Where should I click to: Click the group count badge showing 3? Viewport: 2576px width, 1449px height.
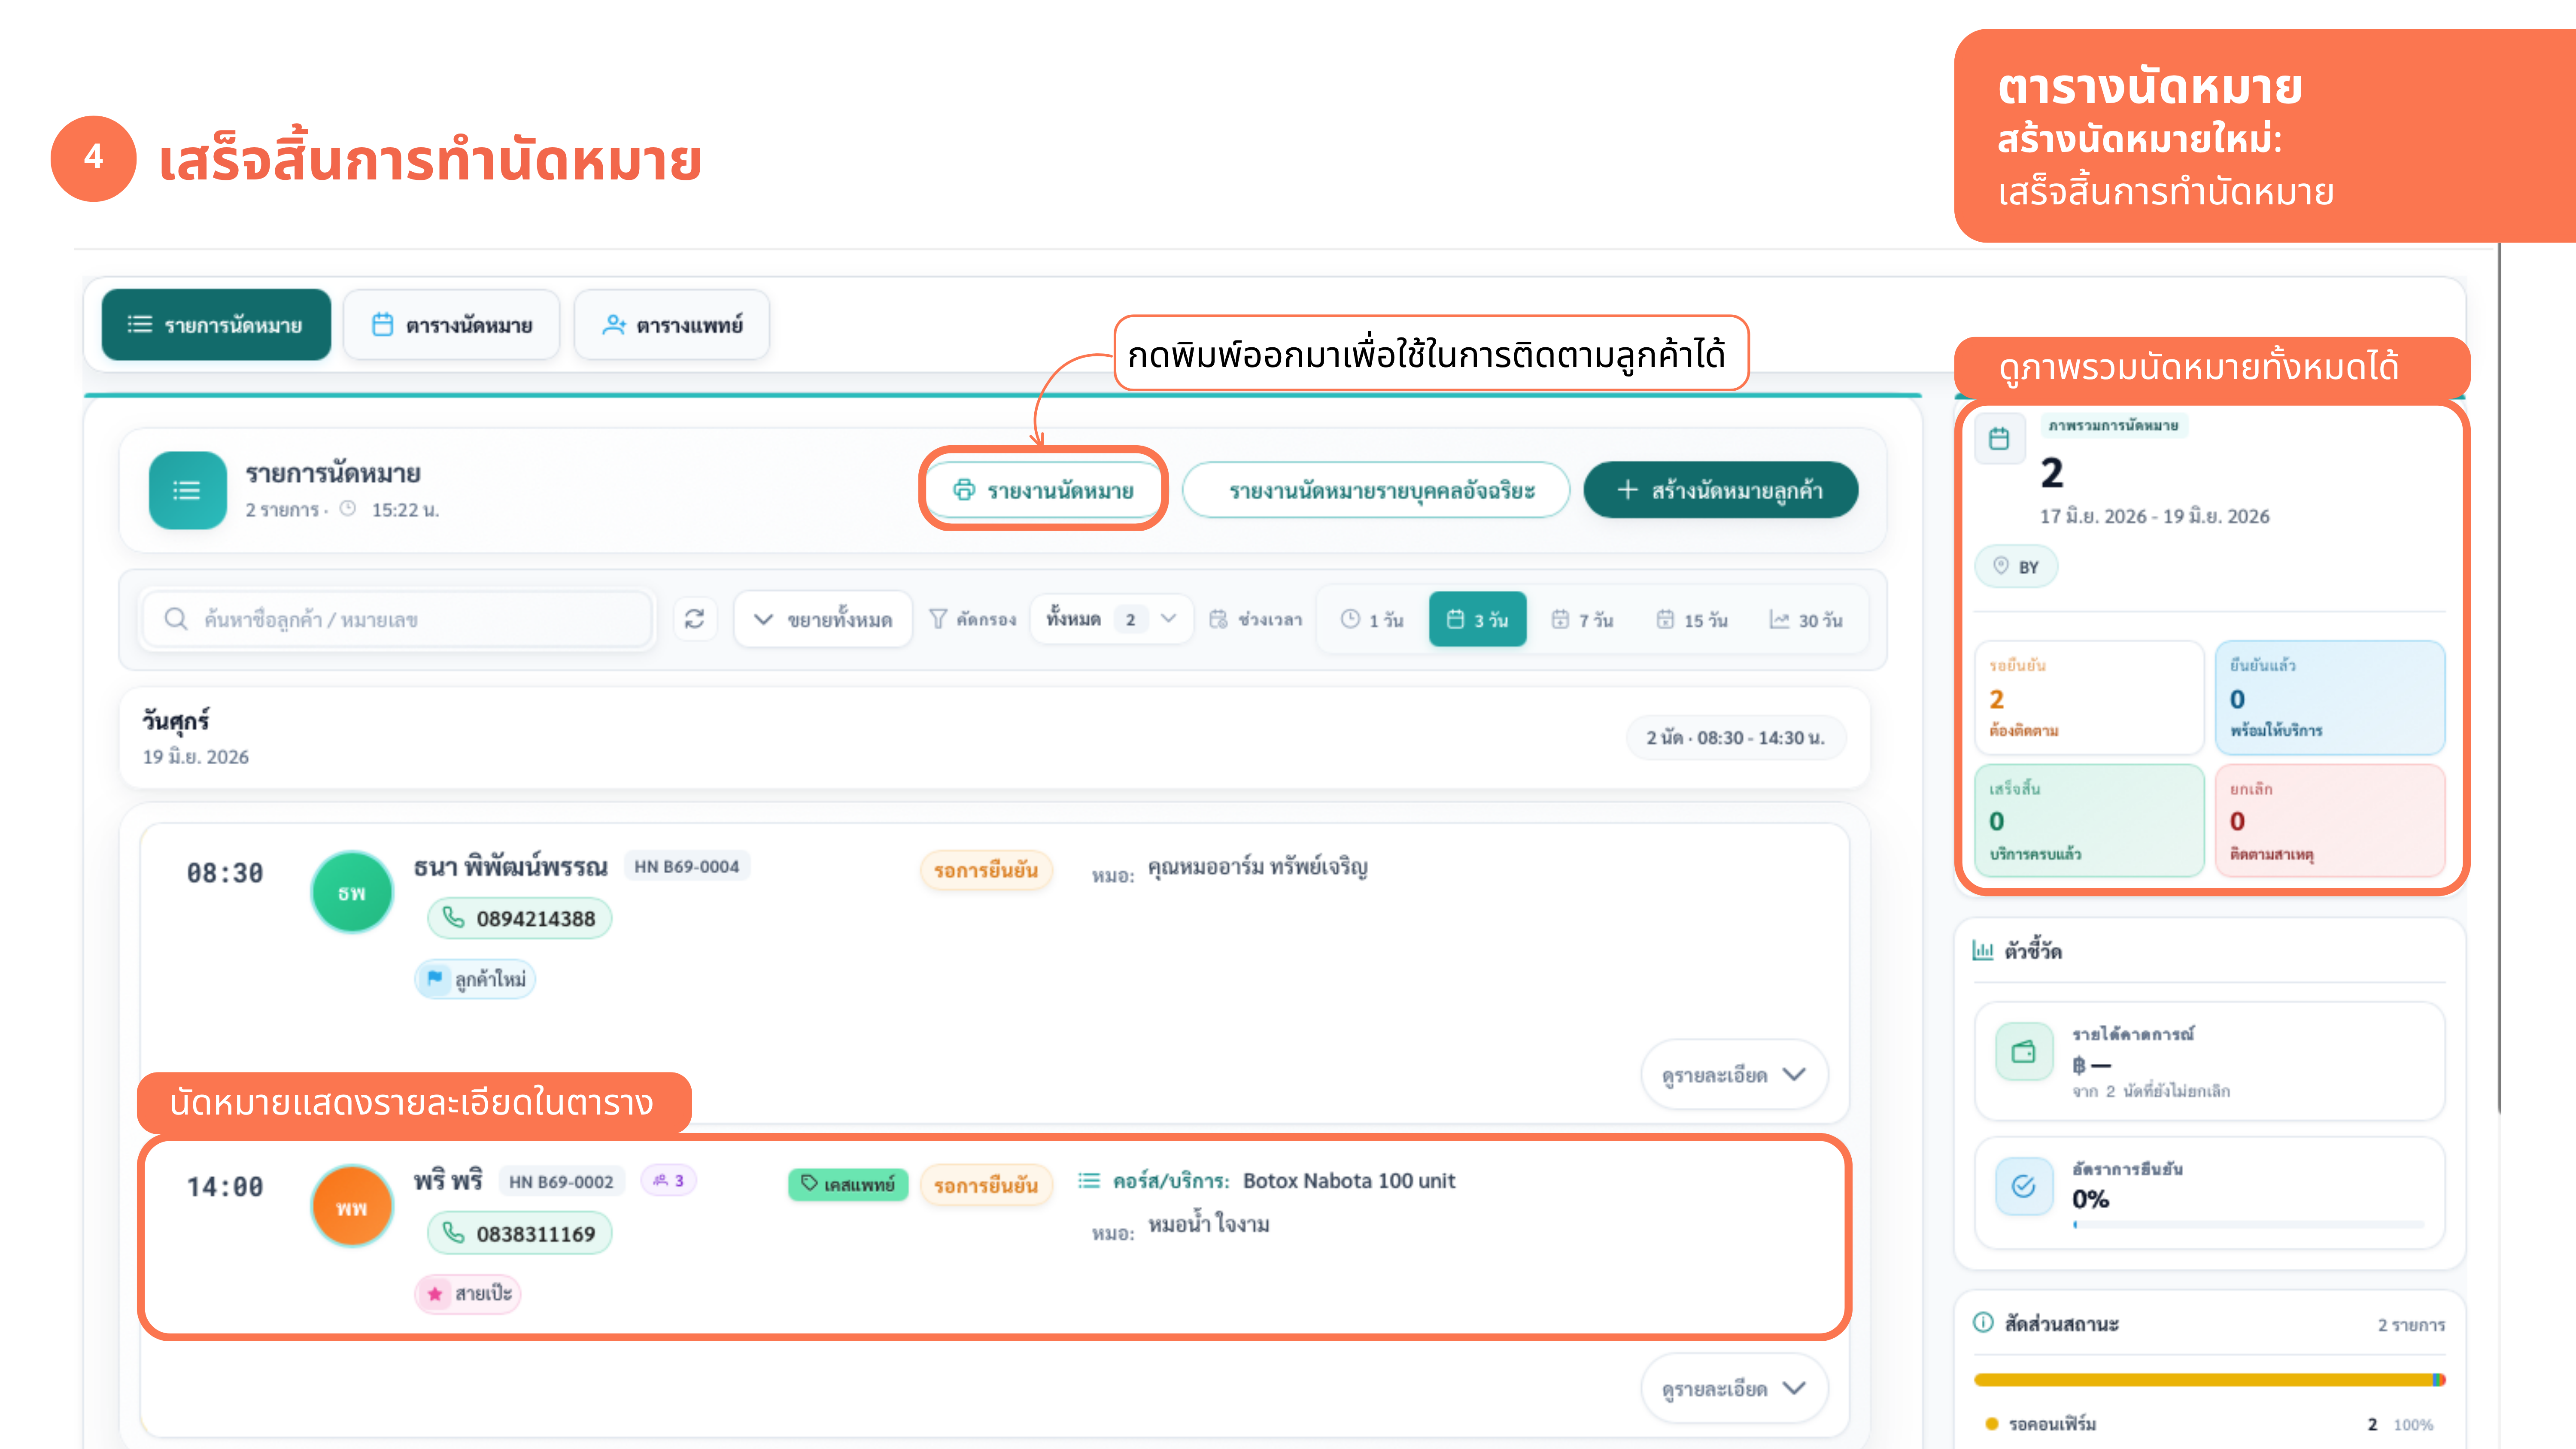click(668, 1181)
